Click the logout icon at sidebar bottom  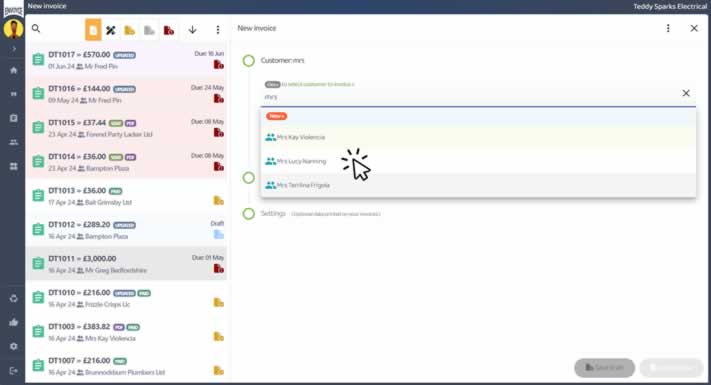(x=14, y=371)
